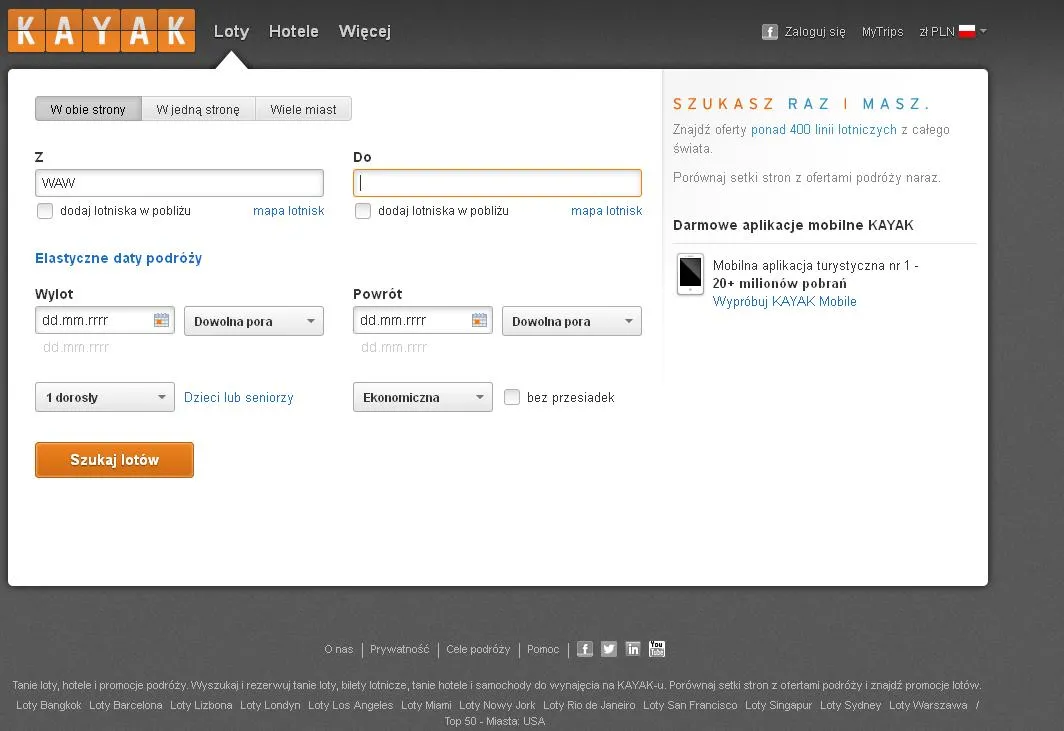Open the zł PLN currency dropdown arrow
Viewport: 1064px width, 731px height.
coord(983,31)
